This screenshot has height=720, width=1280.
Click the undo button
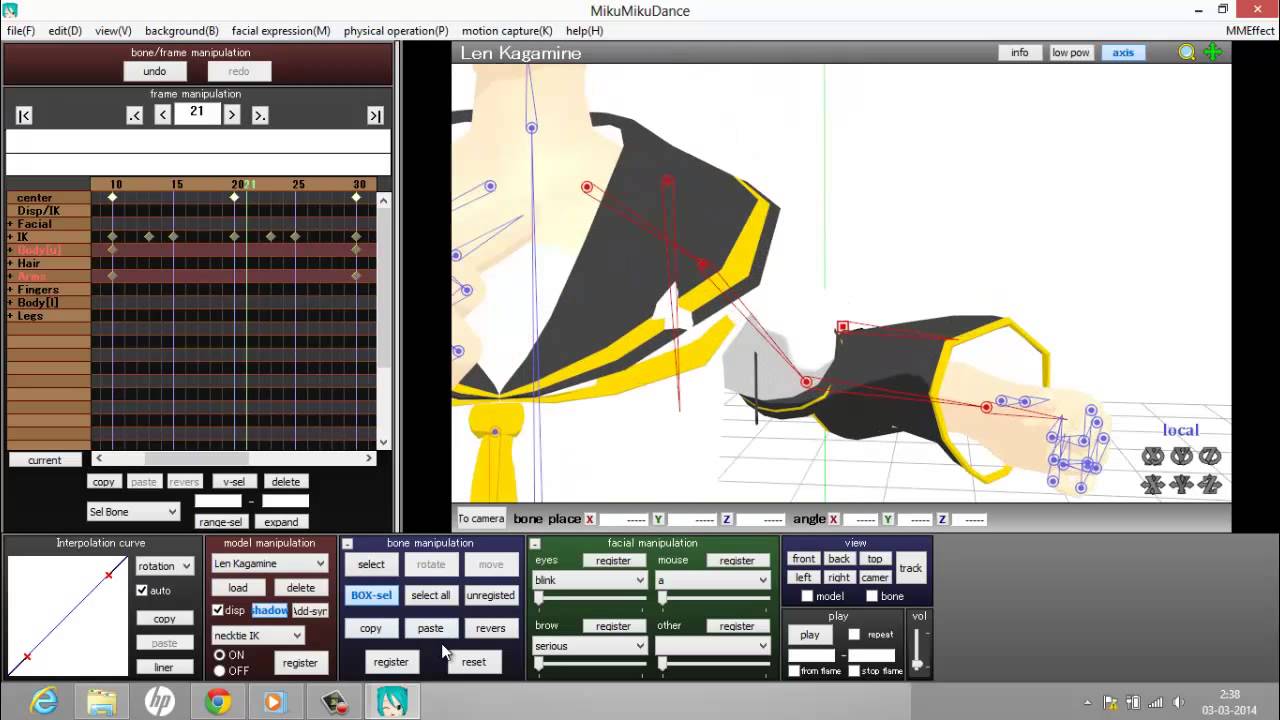pyautogui.click(x=154, y=71)
